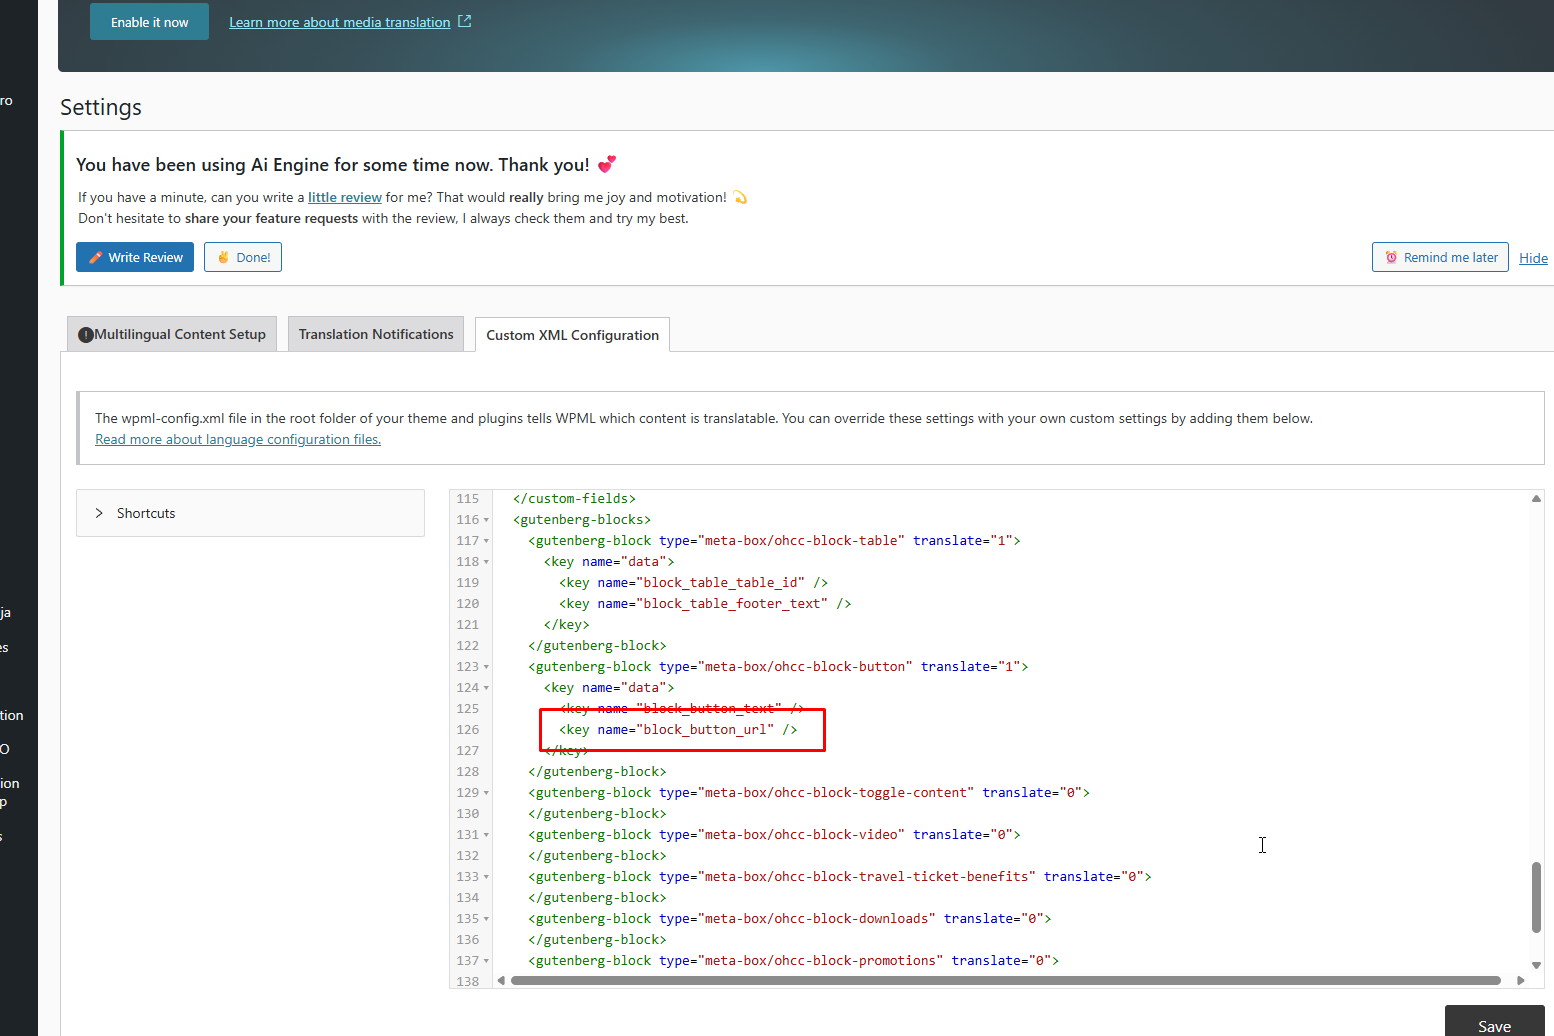
Task: Fold the ohcc-block-toggle-content block at line 129
Action: coord(487,793)
